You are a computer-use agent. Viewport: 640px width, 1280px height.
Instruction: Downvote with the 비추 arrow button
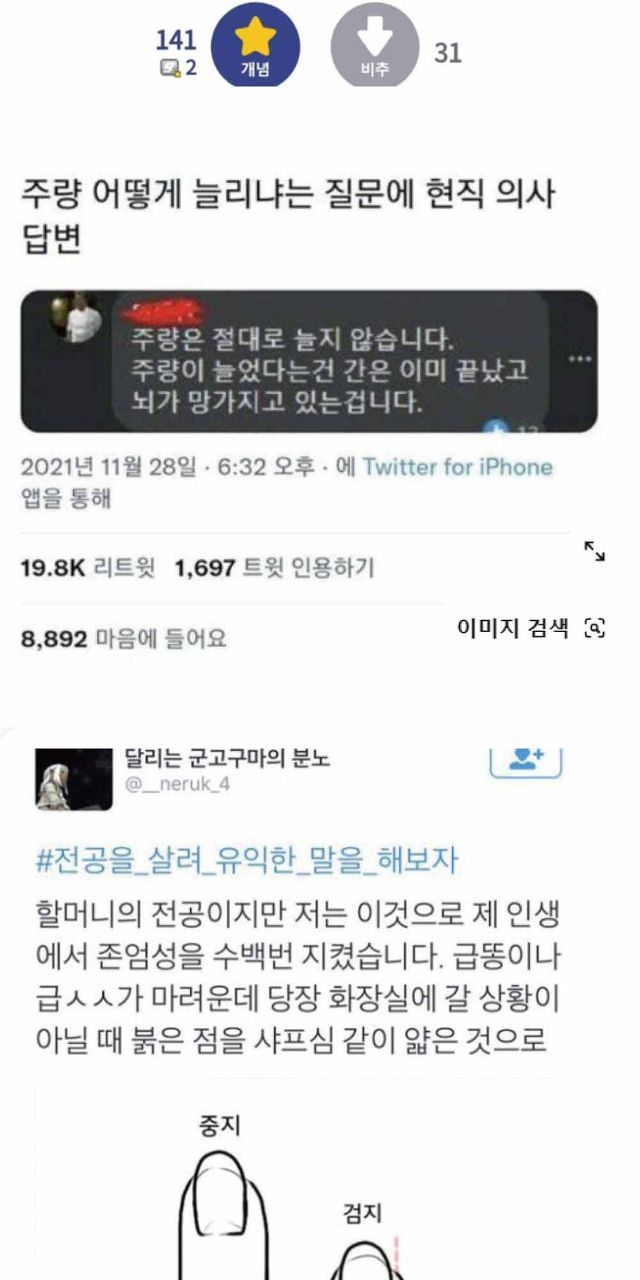coord(374,47)
